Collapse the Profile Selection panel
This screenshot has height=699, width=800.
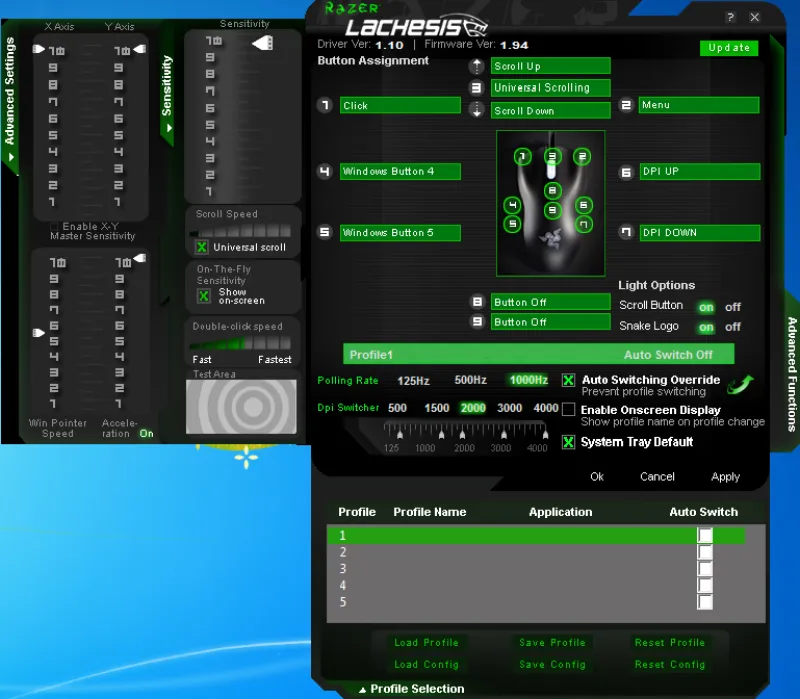tap(412, 689)
